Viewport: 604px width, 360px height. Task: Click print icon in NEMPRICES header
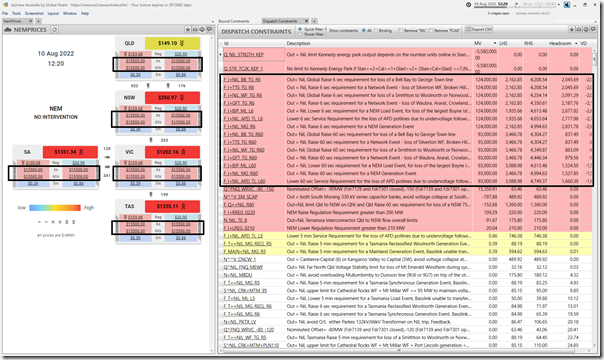202,29
